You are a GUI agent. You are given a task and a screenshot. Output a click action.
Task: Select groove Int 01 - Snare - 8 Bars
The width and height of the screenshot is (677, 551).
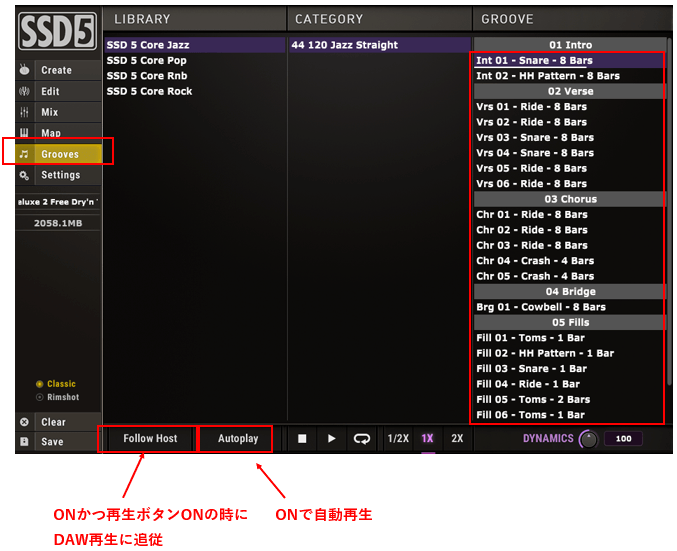pyautogui.click(x=570, y=60)
